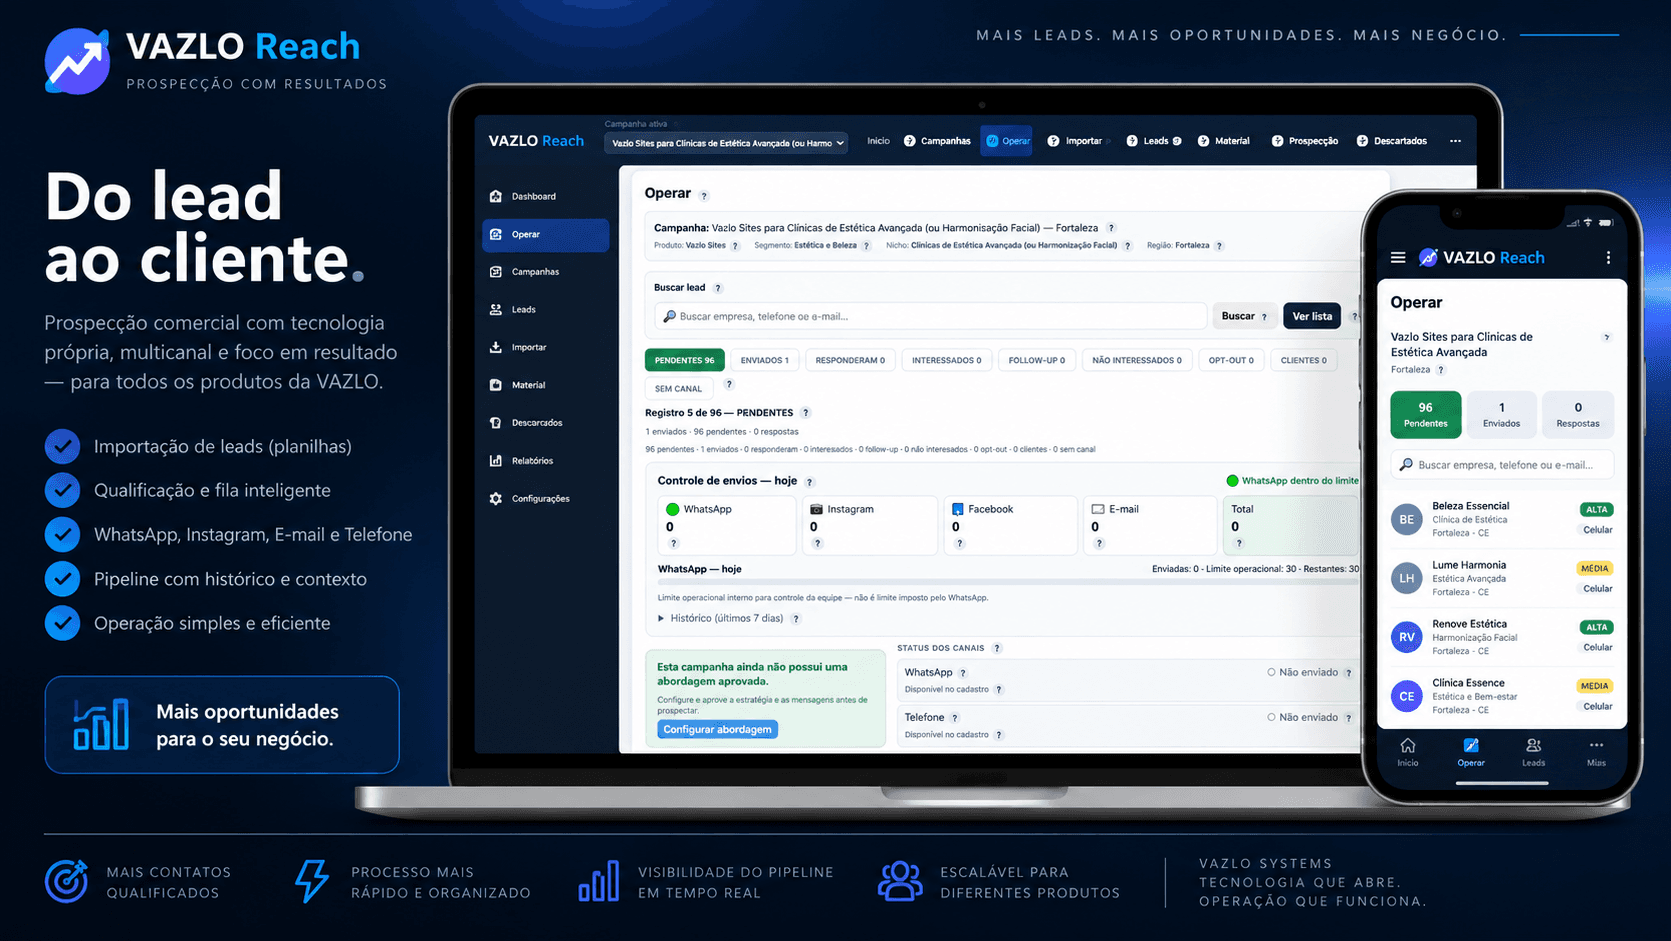Screen dimensions: 1671x941
Task: Tap the VAZLO Reach logo in phone header
Action: [1481, 258]
